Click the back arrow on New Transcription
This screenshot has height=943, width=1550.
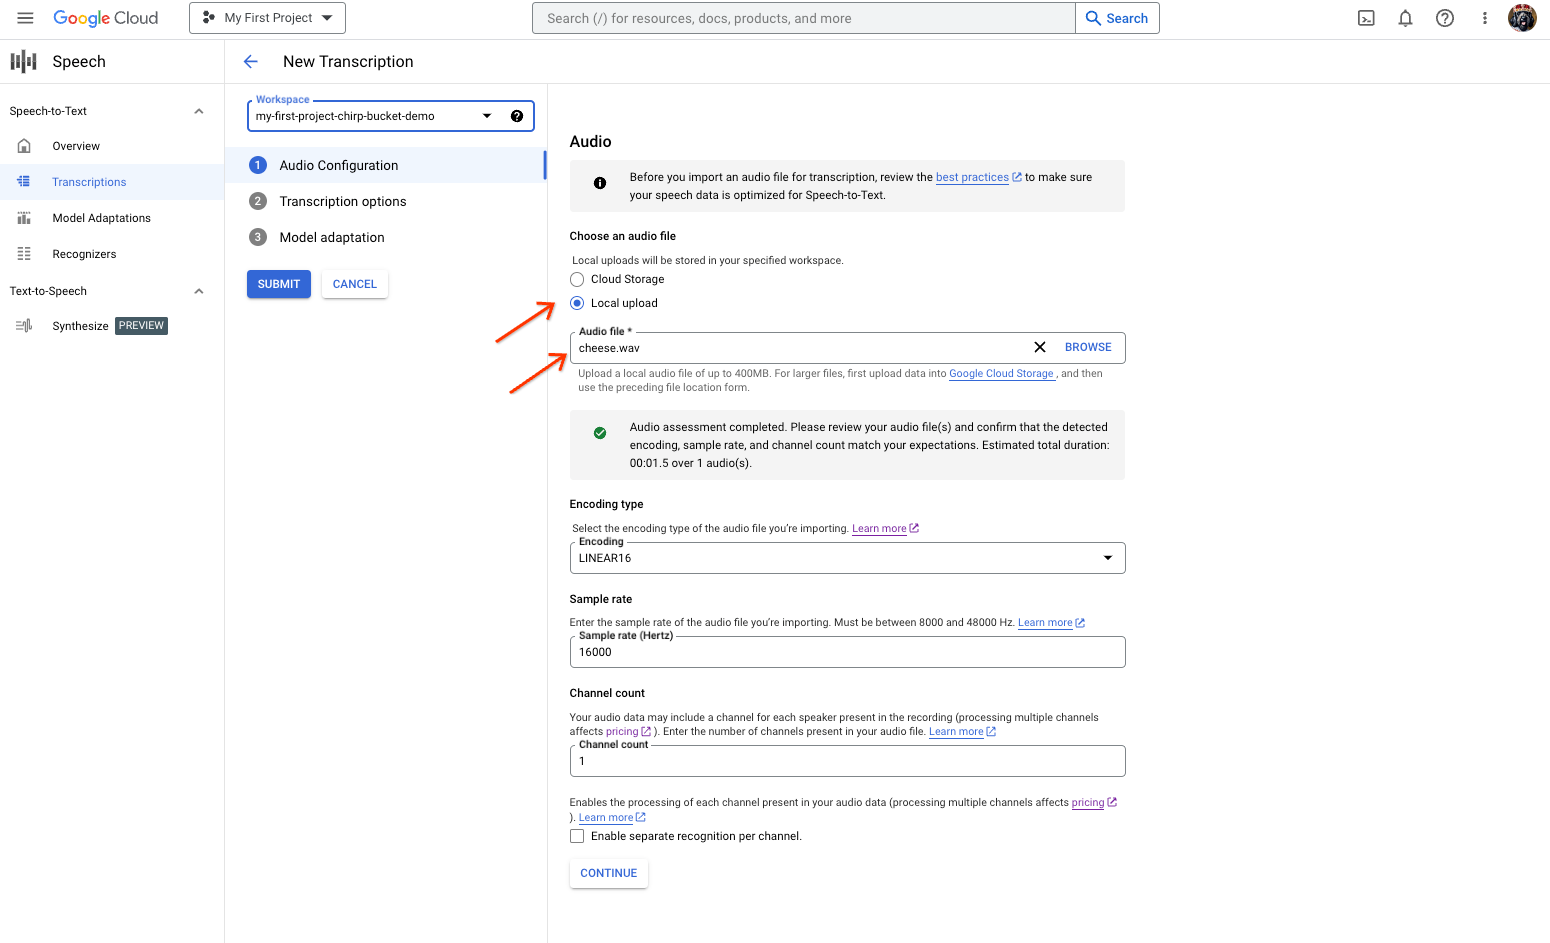pos(250,61)
